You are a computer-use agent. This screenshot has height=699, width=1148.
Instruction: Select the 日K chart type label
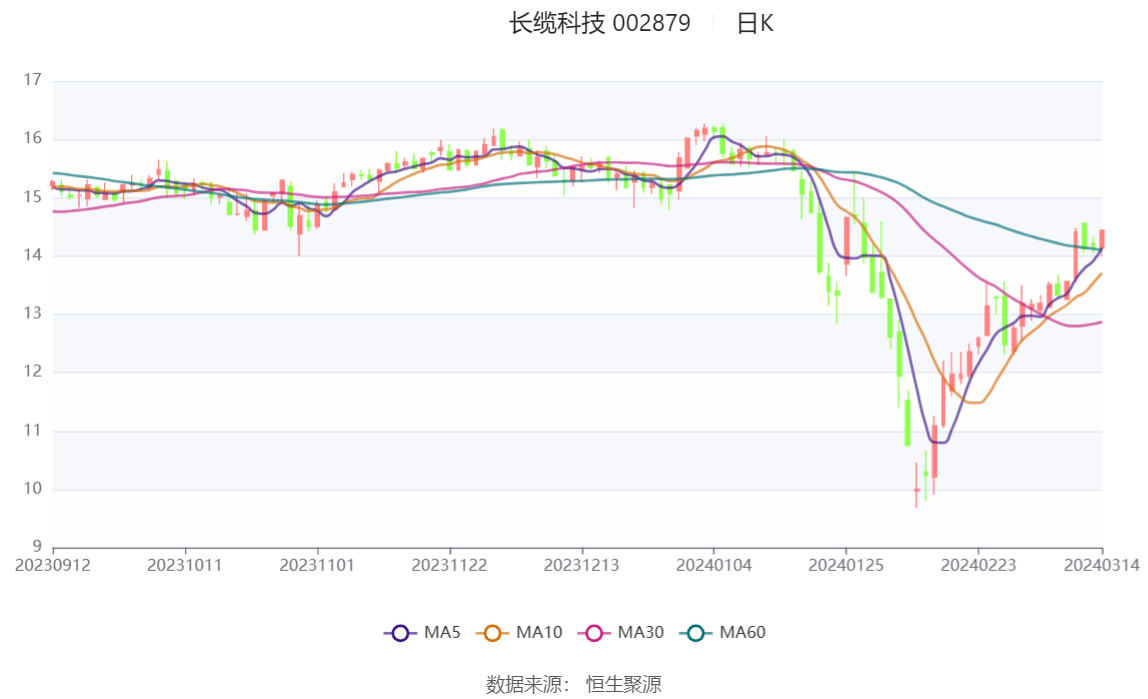(755, 23)
